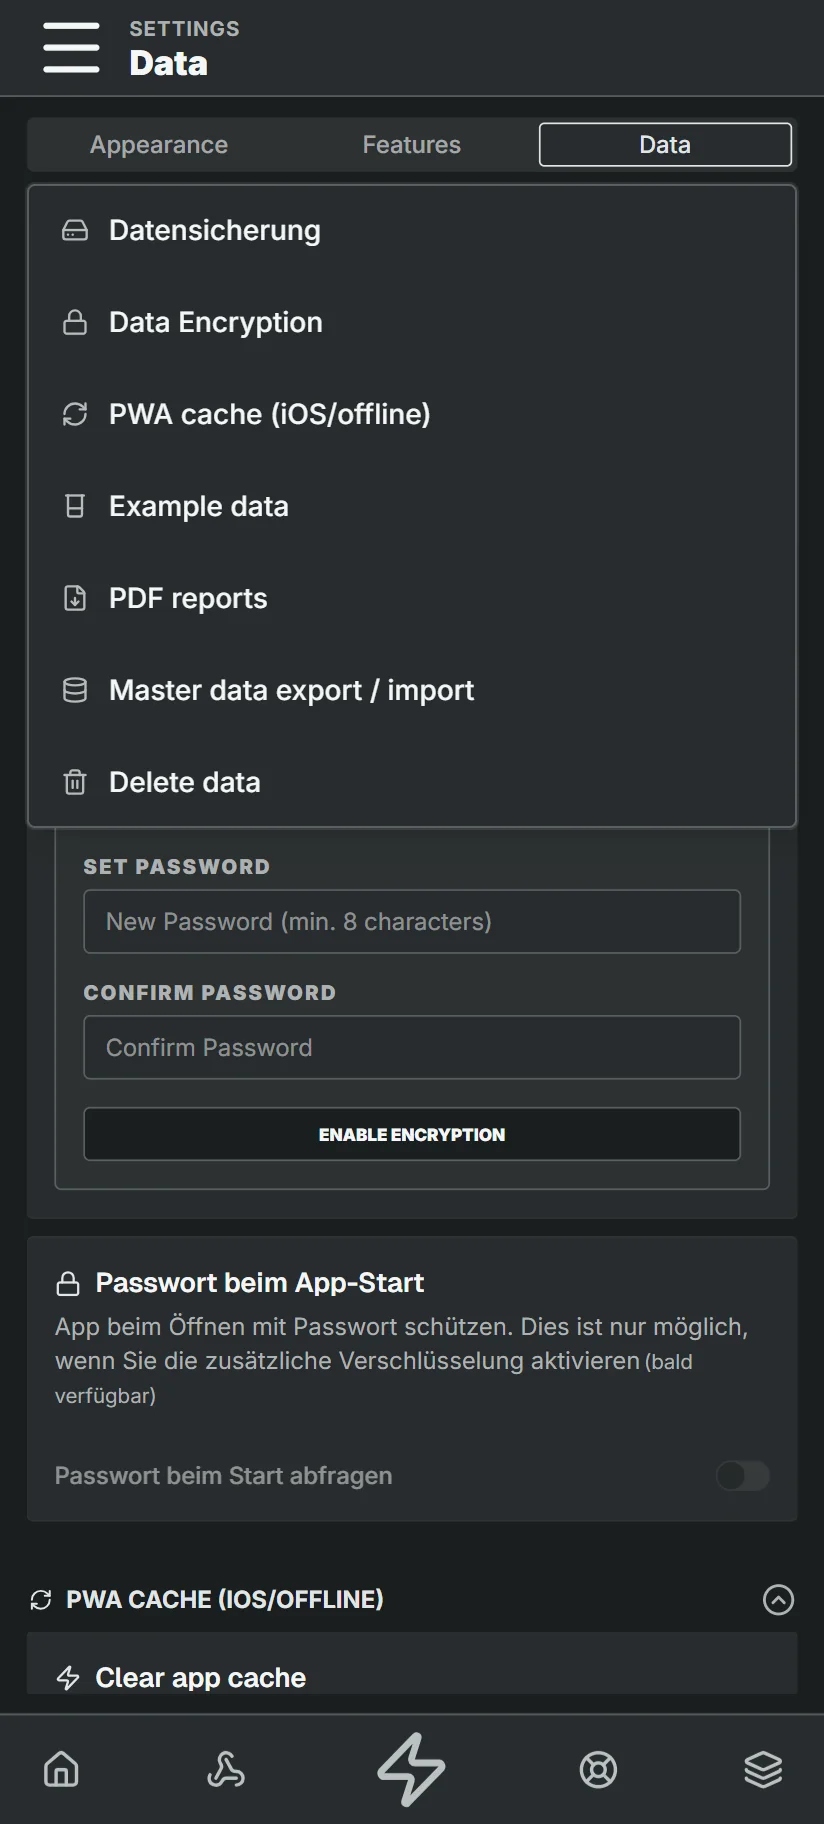Click the beaker icon beside Example data
The width and height of the screenshot is (824, 1824).
click(75, 507)
